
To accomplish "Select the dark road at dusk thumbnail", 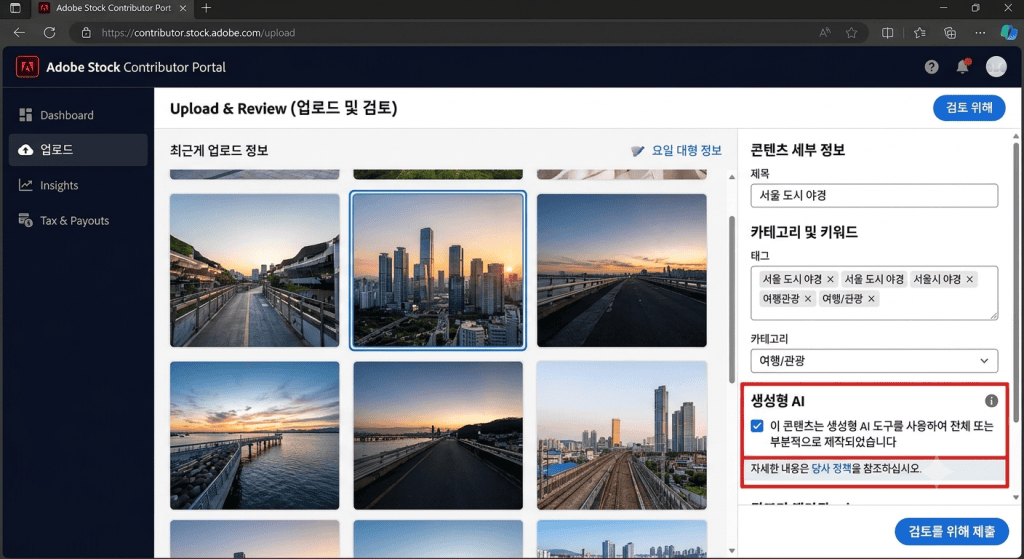I will 438,435.
